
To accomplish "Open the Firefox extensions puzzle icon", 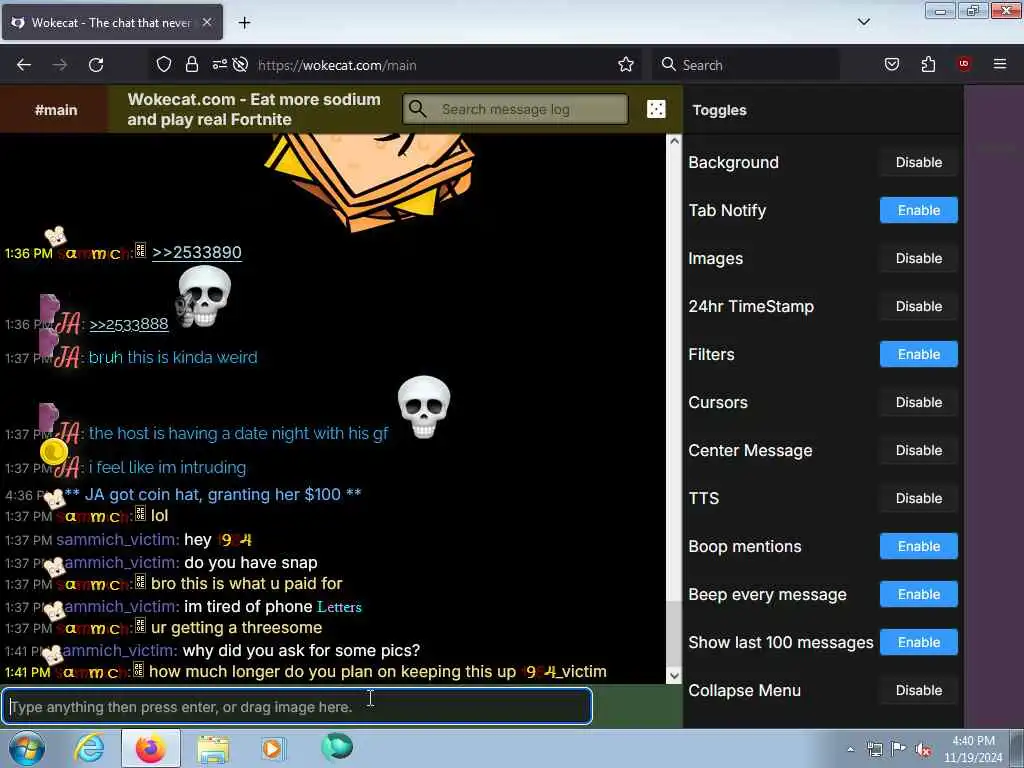I will click(928, 64).
